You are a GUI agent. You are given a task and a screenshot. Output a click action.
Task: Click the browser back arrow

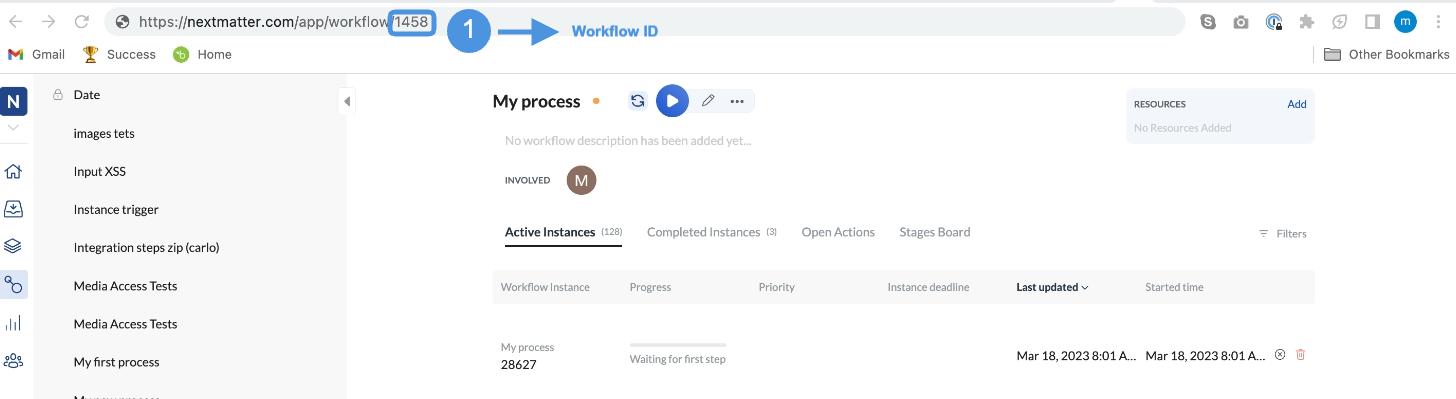click(15, 21)
